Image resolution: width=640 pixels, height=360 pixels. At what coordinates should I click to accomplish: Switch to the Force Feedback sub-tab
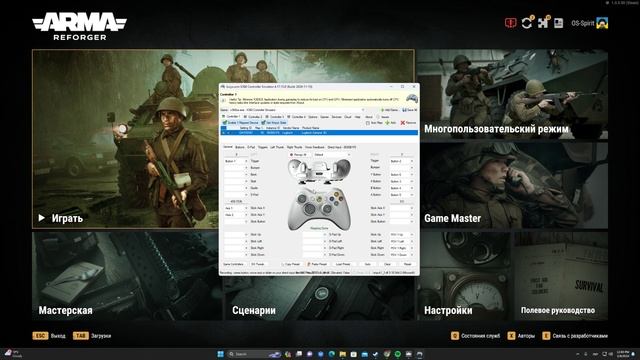coord(315,147)
